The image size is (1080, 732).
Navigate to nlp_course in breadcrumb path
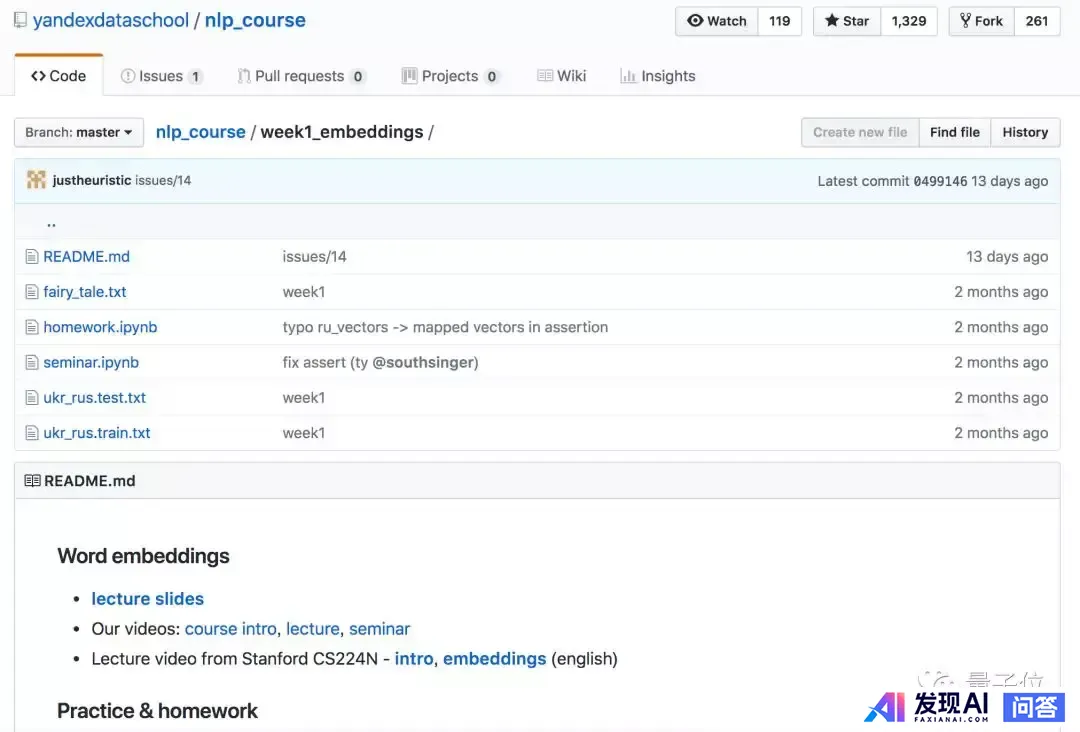coord(200,132)
